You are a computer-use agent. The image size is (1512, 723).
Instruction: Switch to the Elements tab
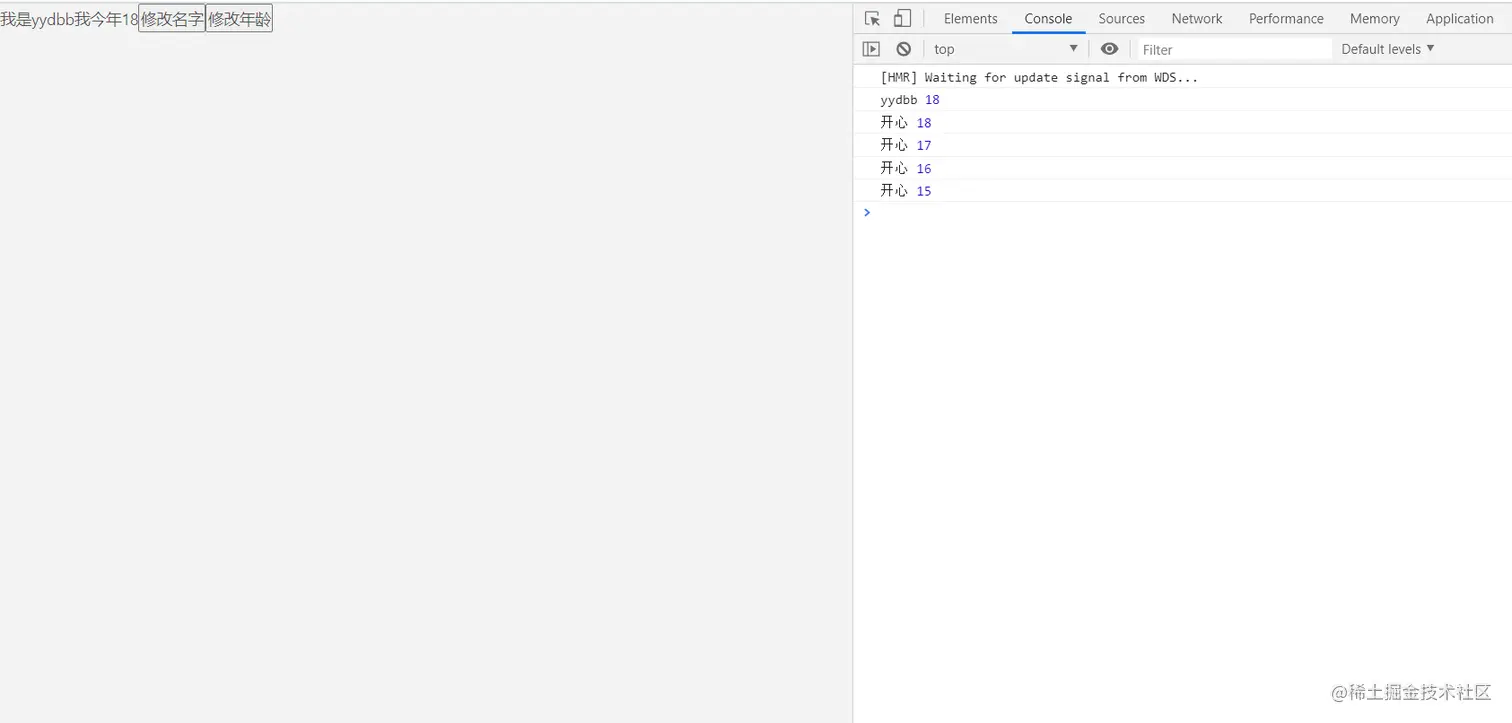tap(970, 18)
